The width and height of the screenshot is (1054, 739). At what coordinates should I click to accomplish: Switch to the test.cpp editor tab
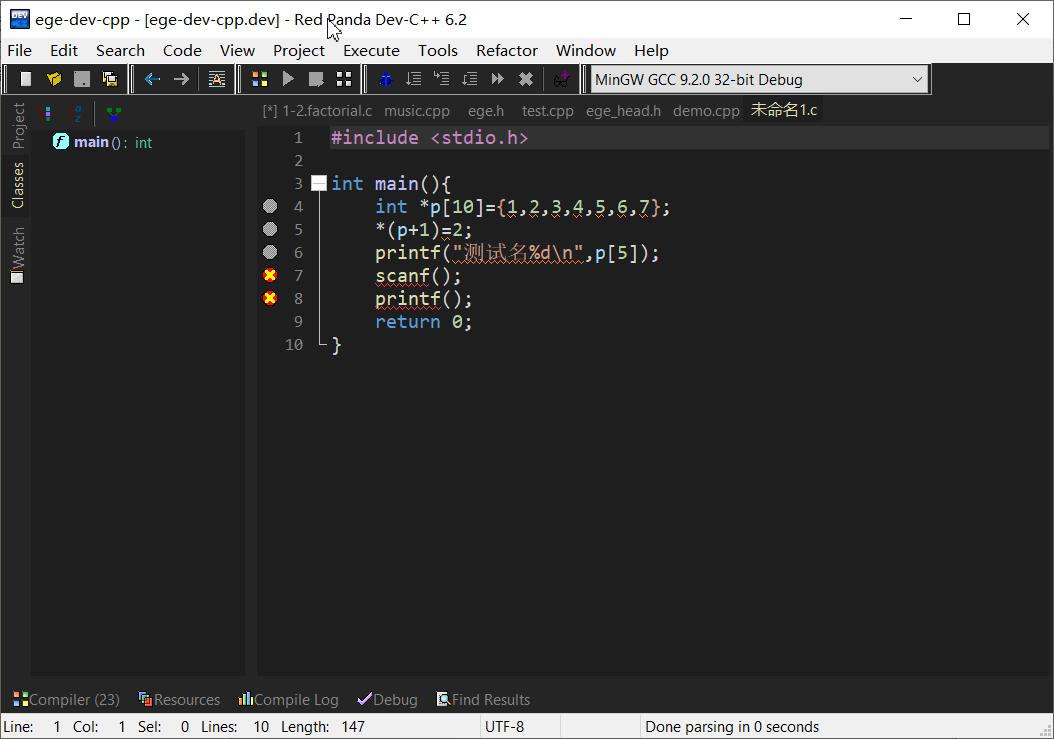tap(548, 110)
